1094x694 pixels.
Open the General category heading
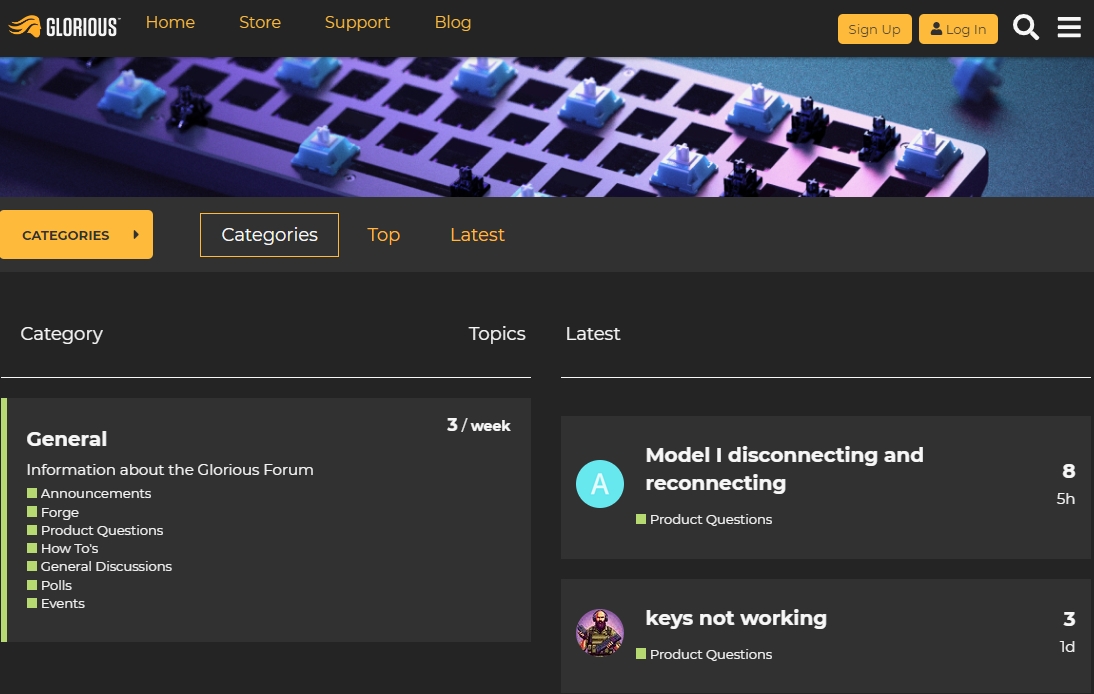coord(67,439)
